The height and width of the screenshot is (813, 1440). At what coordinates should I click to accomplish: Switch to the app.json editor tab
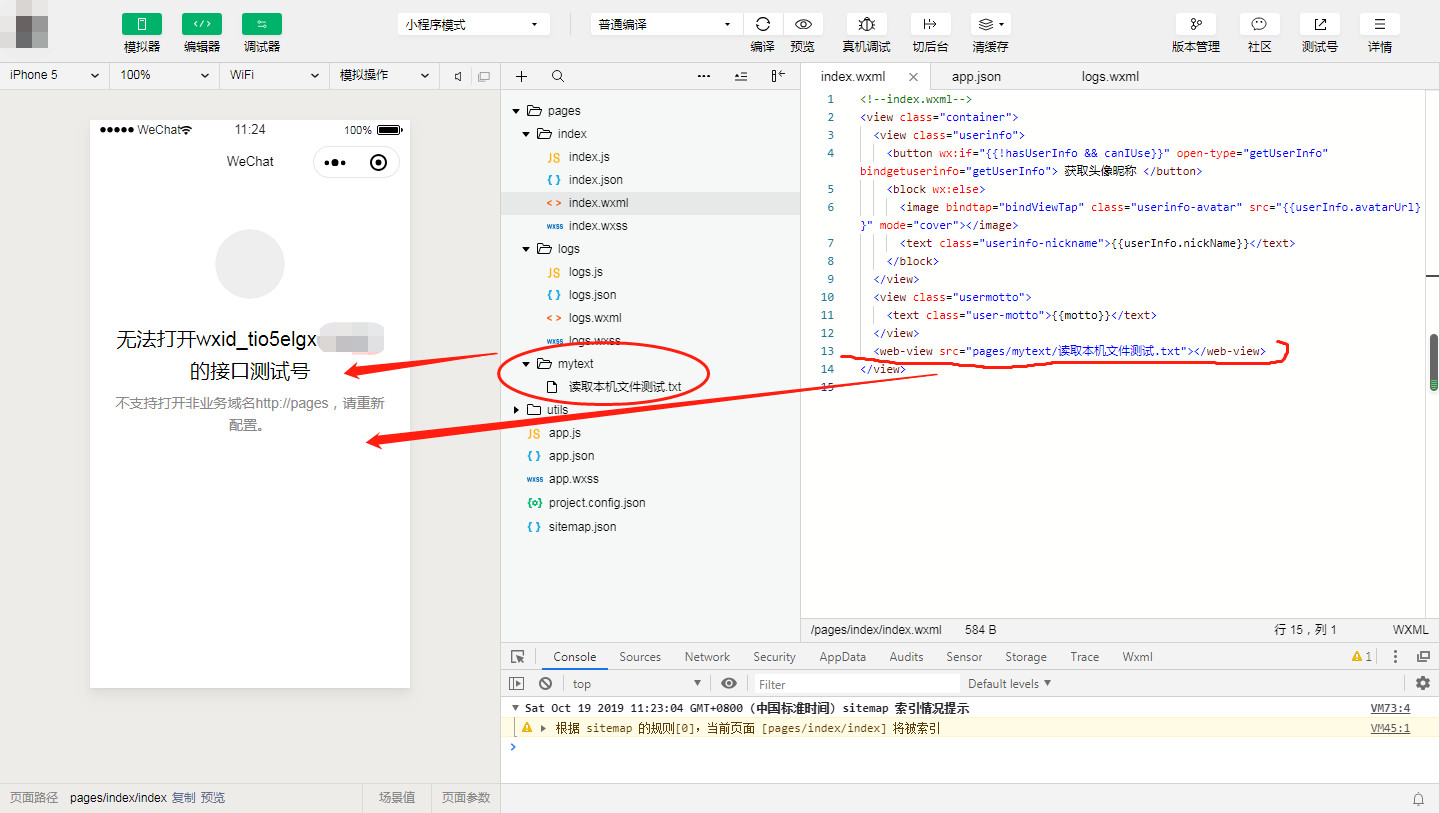click(976, 76)
